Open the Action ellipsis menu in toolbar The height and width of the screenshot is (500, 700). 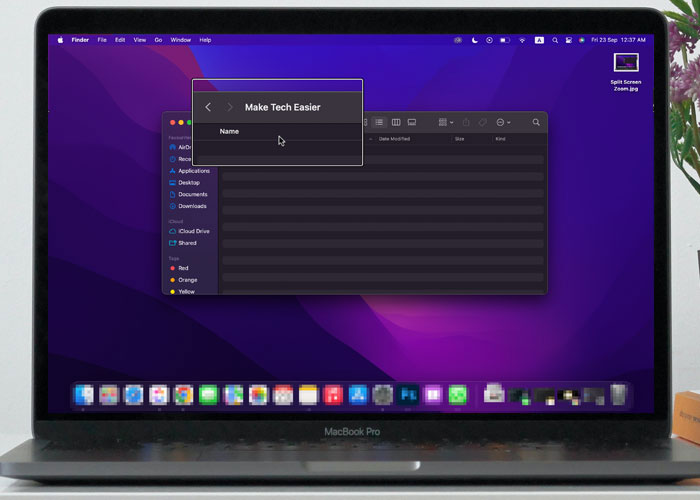point(503,122)
